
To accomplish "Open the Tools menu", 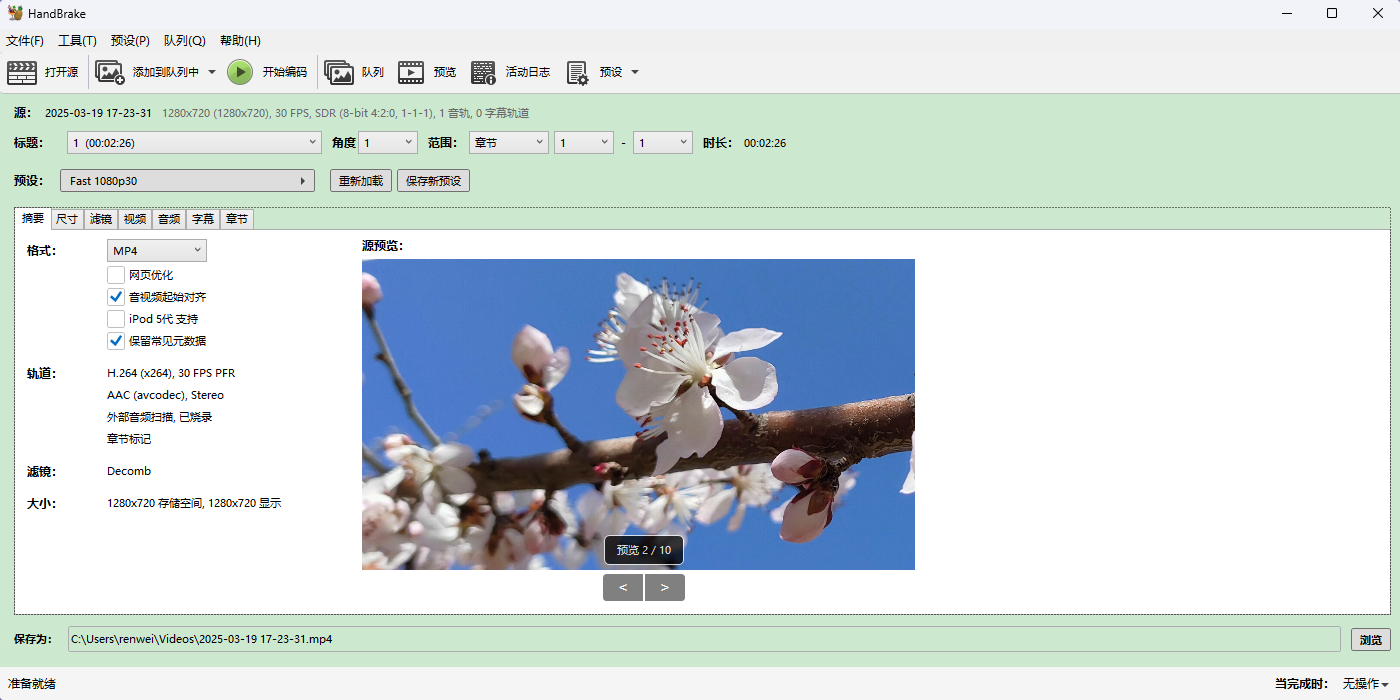I will click(77, 41).
